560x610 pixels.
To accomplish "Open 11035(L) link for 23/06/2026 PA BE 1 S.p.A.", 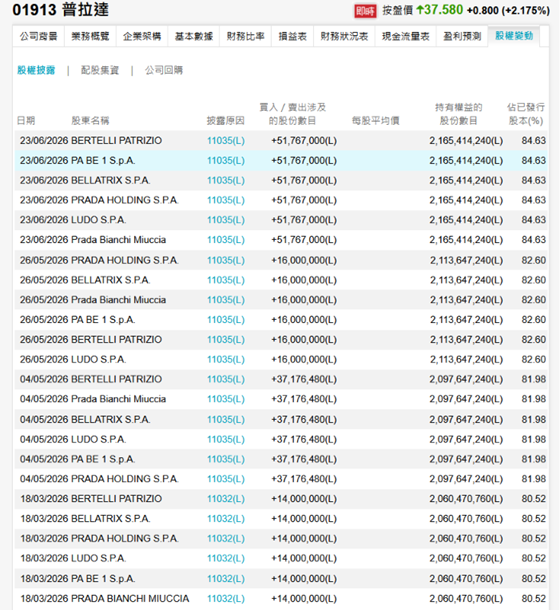I will coord(226,160).
